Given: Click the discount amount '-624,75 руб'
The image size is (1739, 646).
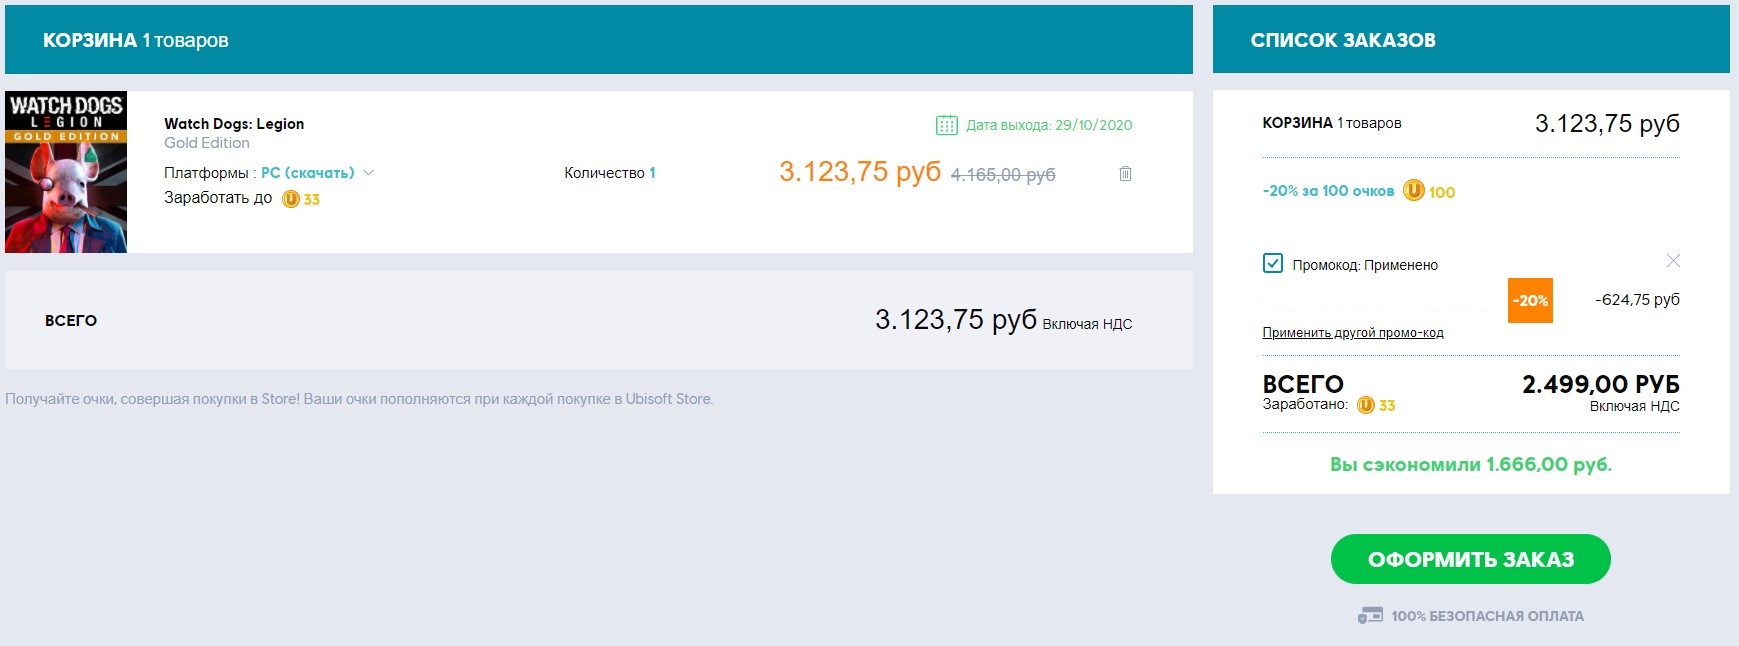Looking at the screenshot, I should point(1637,299).
